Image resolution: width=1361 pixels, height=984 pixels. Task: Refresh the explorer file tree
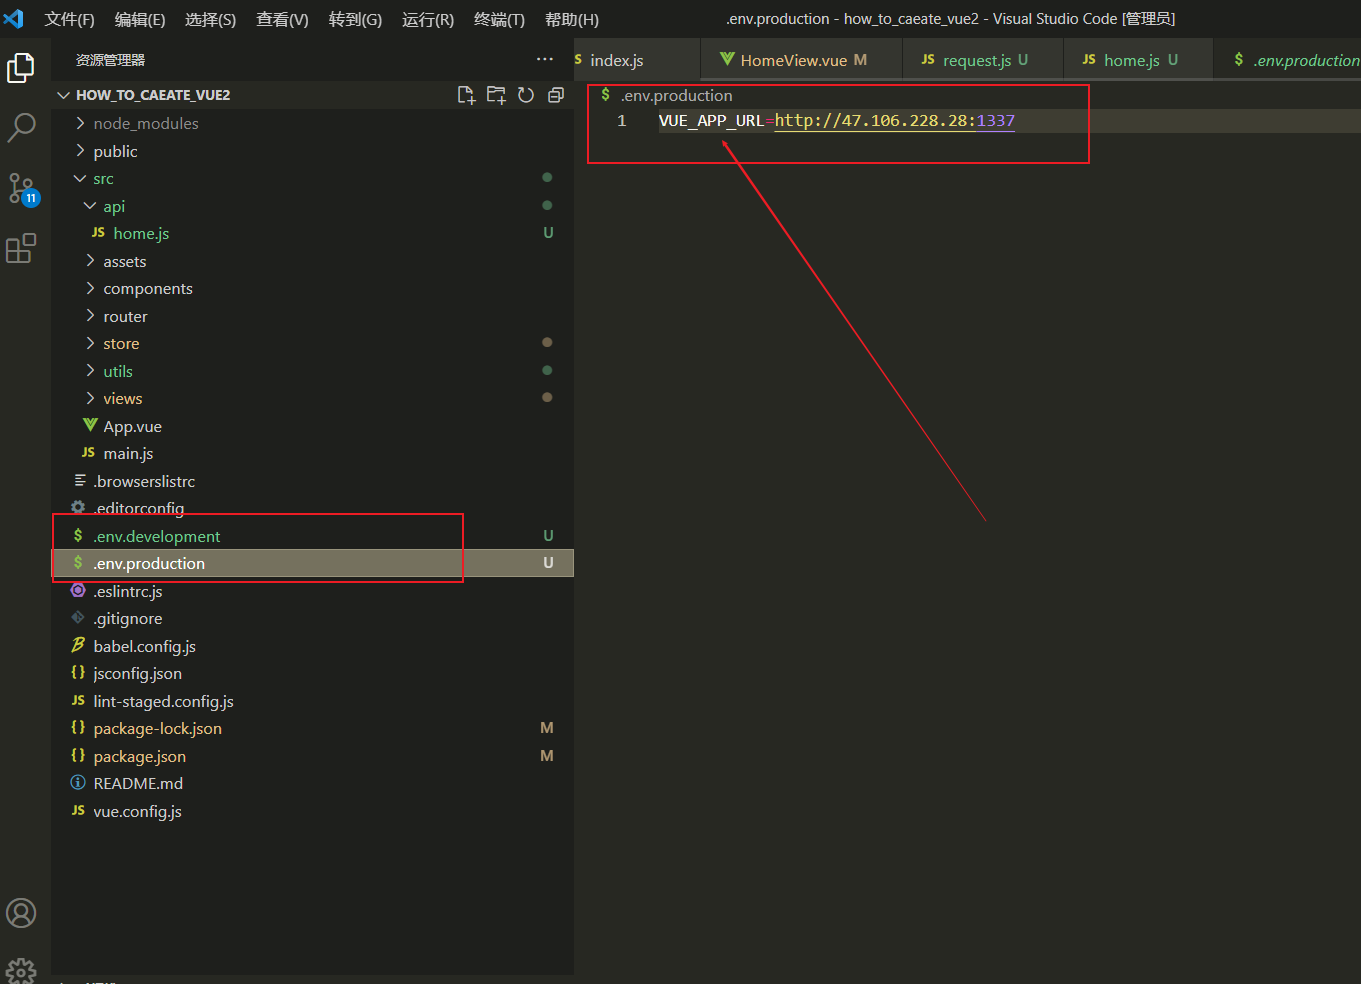pyautogui.click(x=526, y=95)
